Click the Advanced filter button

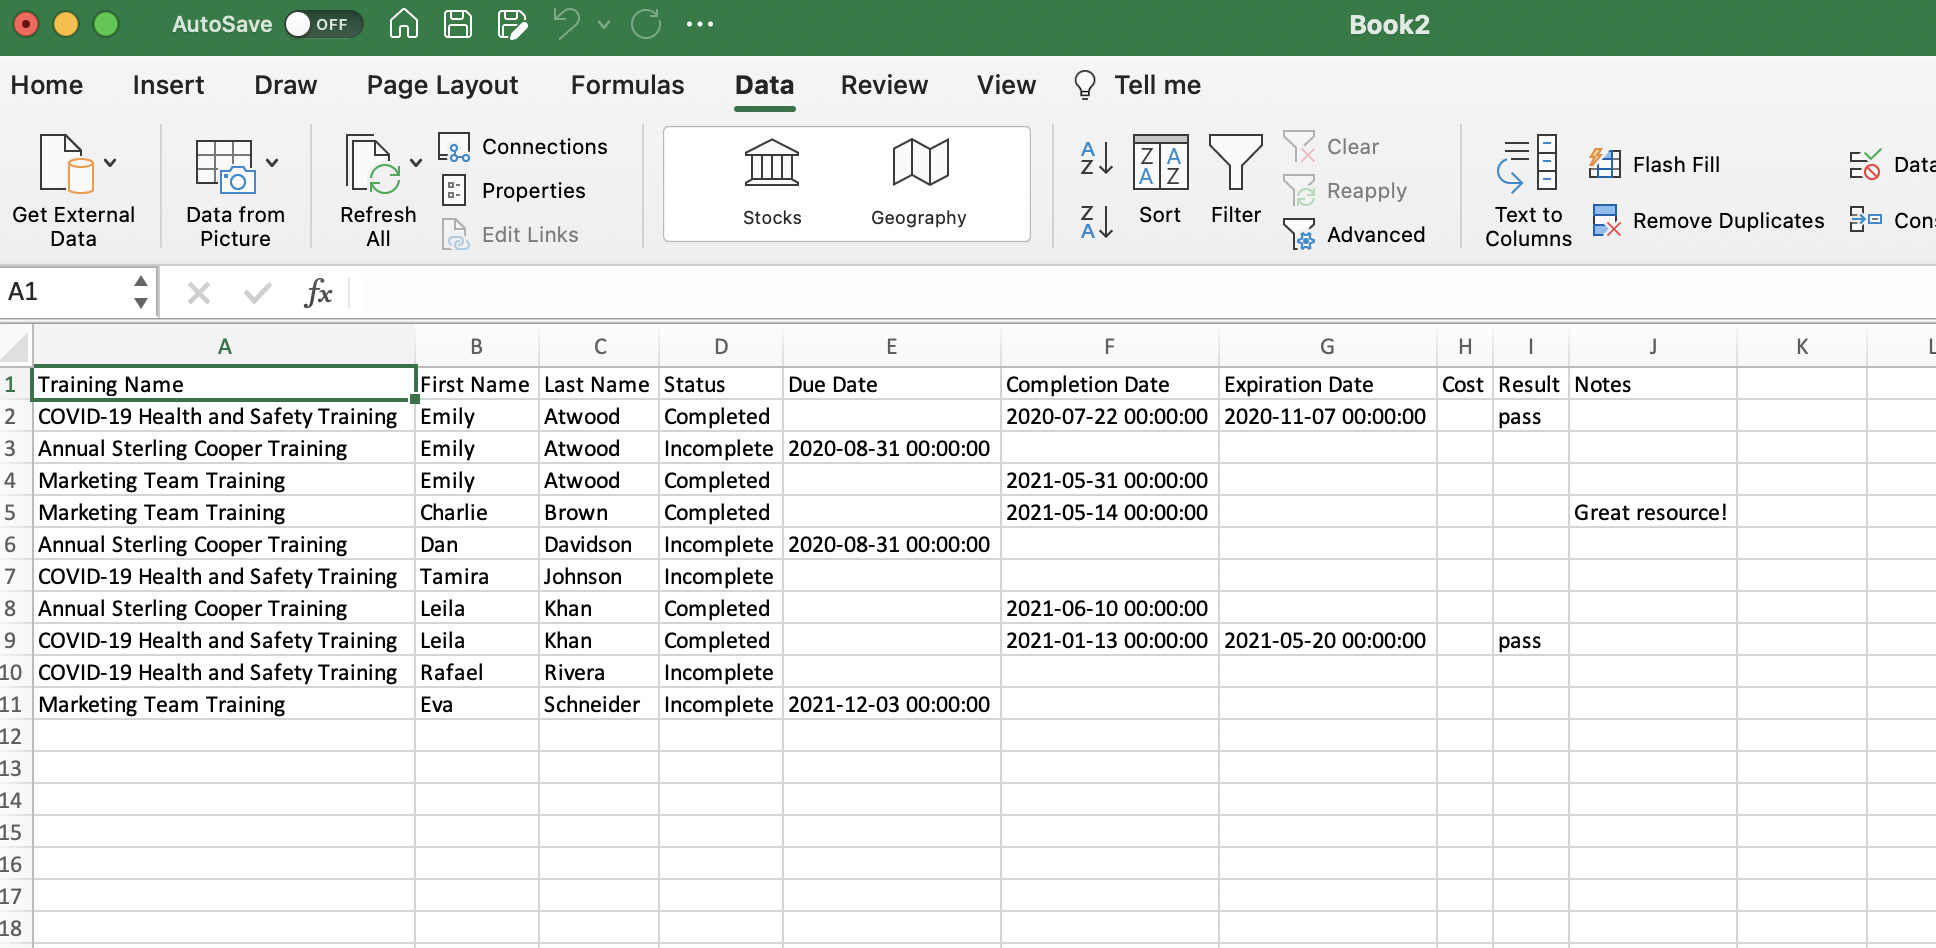tap(1355, 235)
